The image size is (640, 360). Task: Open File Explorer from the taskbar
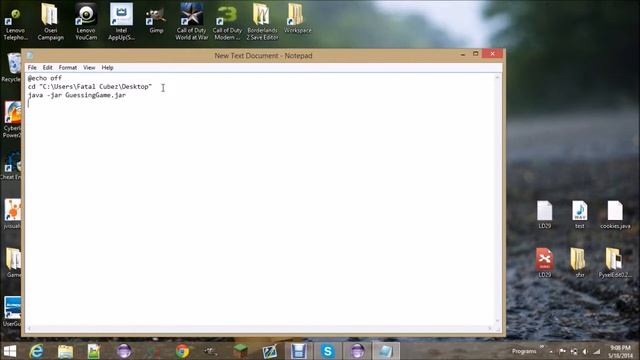click(x=65, y=351)
